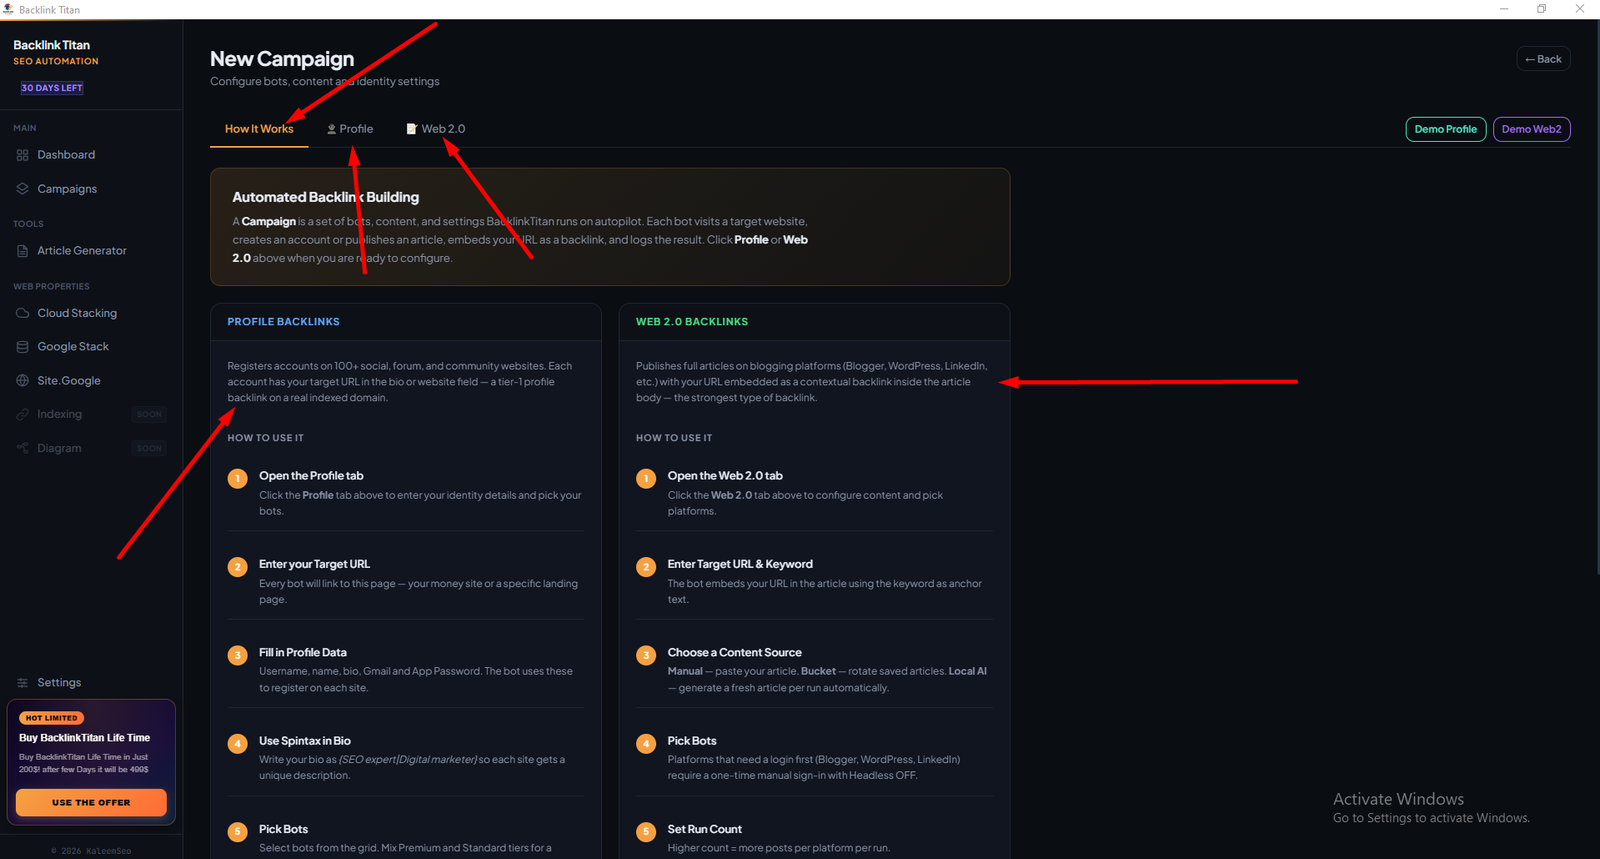Click step 2 badge for Enter your Target URL

238,567
